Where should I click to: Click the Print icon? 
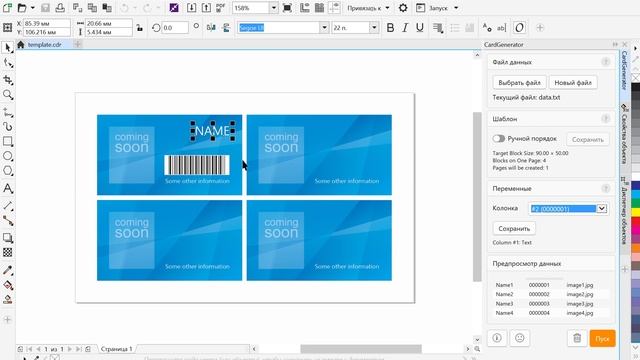coord(60,8)
